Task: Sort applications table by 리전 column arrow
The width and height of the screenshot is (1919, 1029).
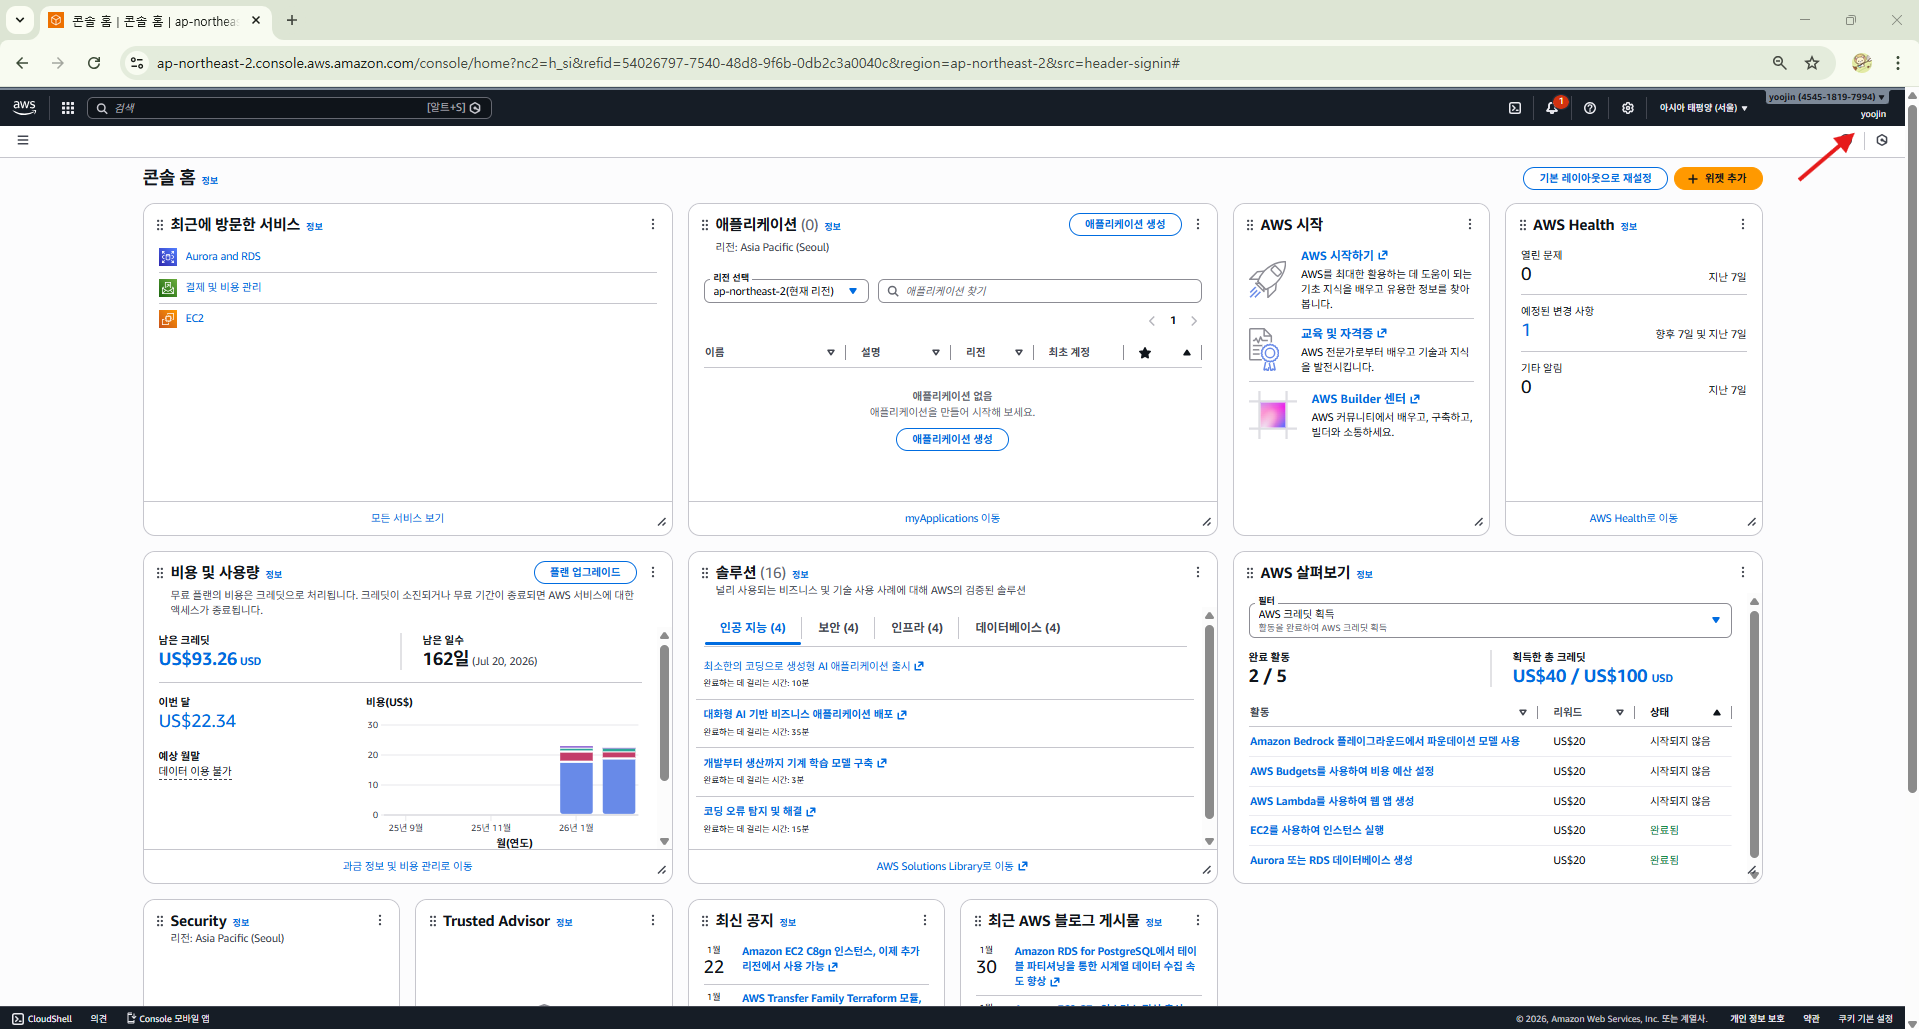Action: point(1019,353)
